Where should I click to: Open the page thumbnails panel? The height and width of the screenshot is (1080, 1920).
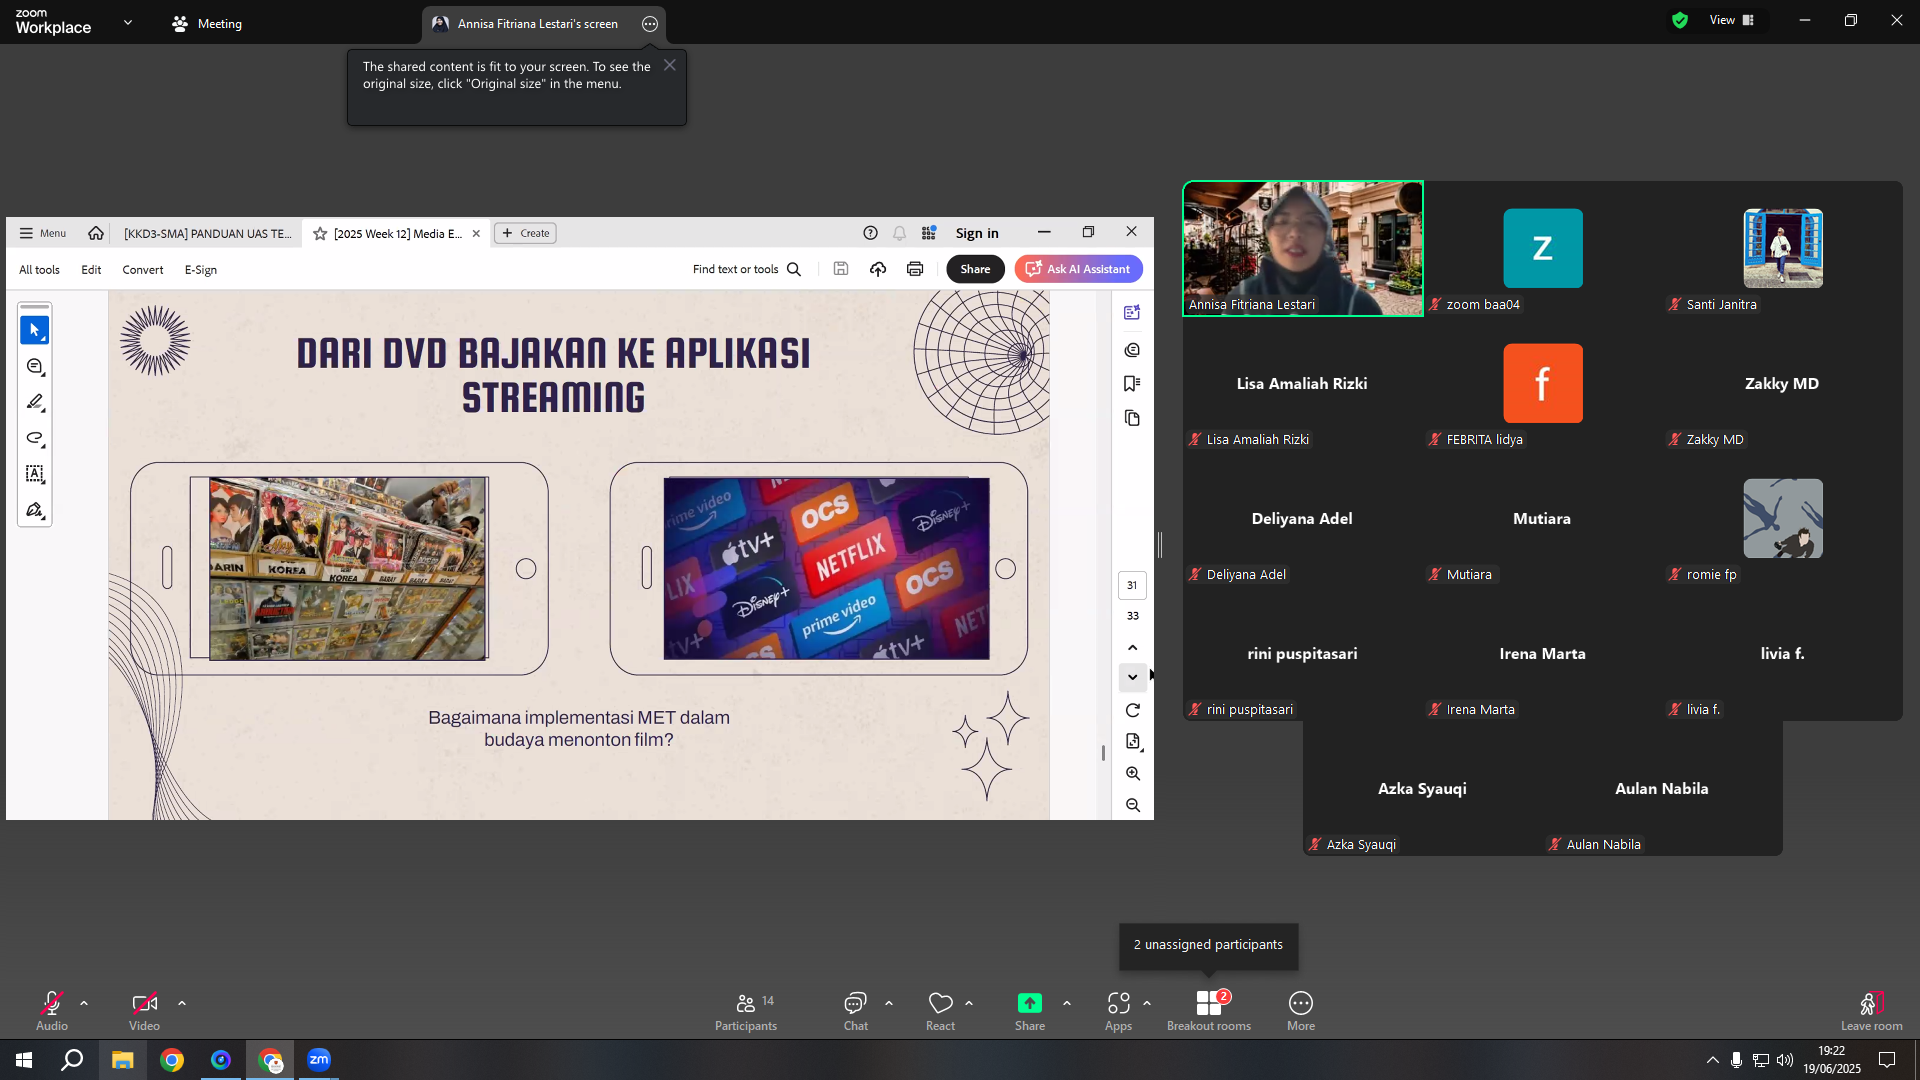1132,418
